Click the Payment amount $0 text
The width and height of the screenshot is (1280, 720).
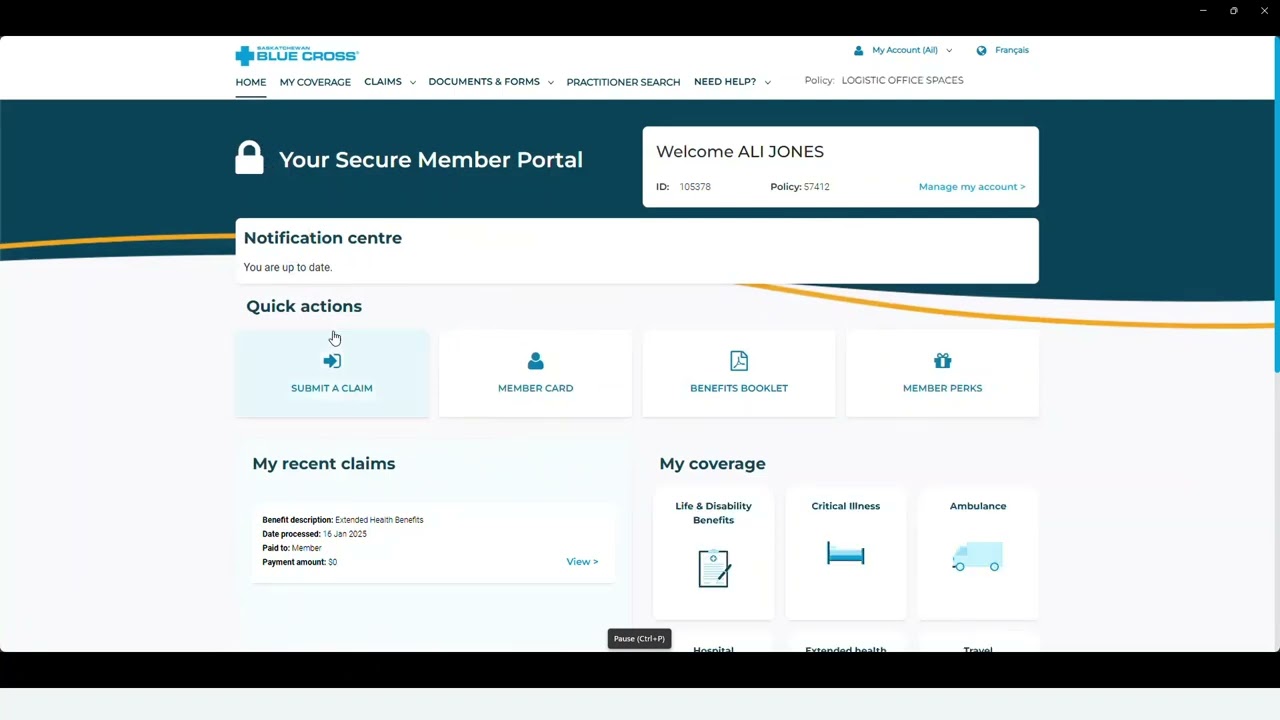tap(299, 562)
